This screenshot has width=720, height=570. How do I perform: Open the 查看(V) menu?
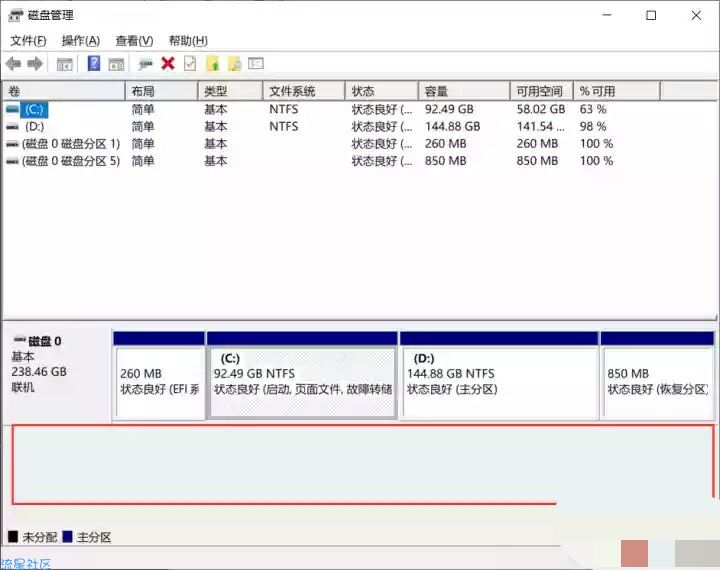click(x=134, y=41)
